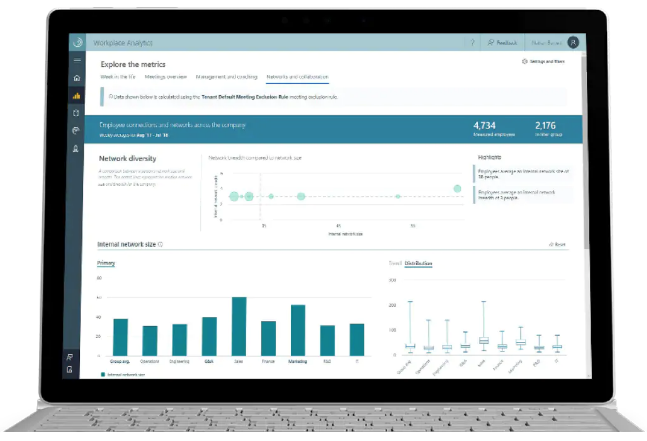
Task: Go to Management and coaching tab
Action: 227,77
